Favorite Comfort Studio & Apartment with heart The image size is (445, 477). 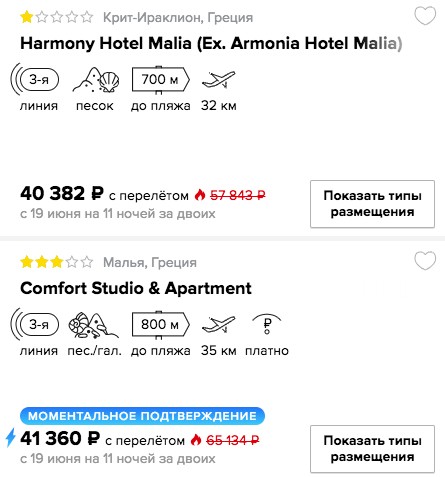(425, 261)
